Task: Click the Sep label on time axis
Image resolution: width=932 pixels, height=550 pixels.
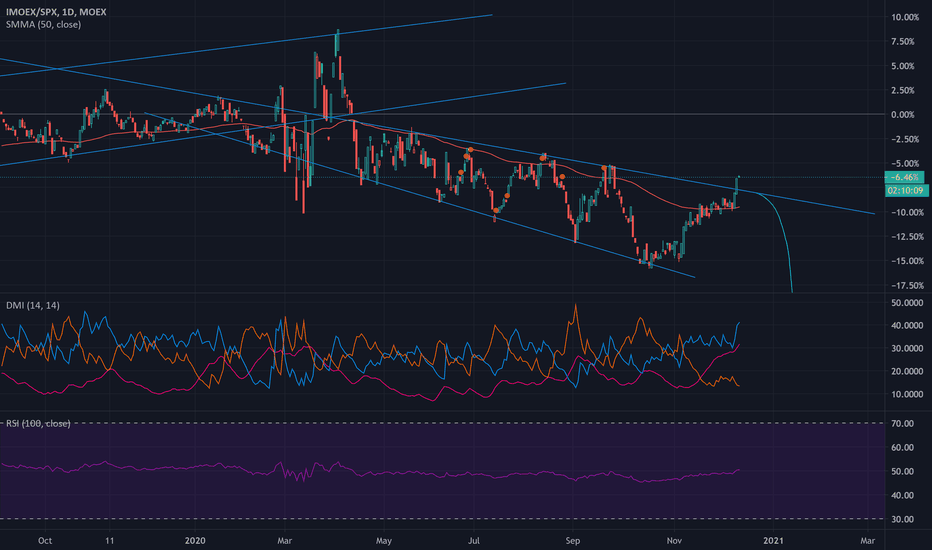Action: pos(572,540)
